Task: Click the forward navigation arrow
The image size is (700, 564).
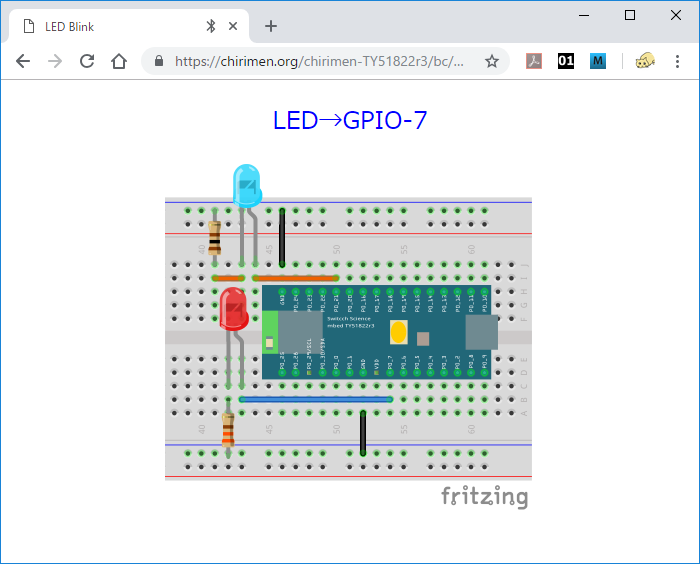Action: pyautogui.click(x=55, y=61)
